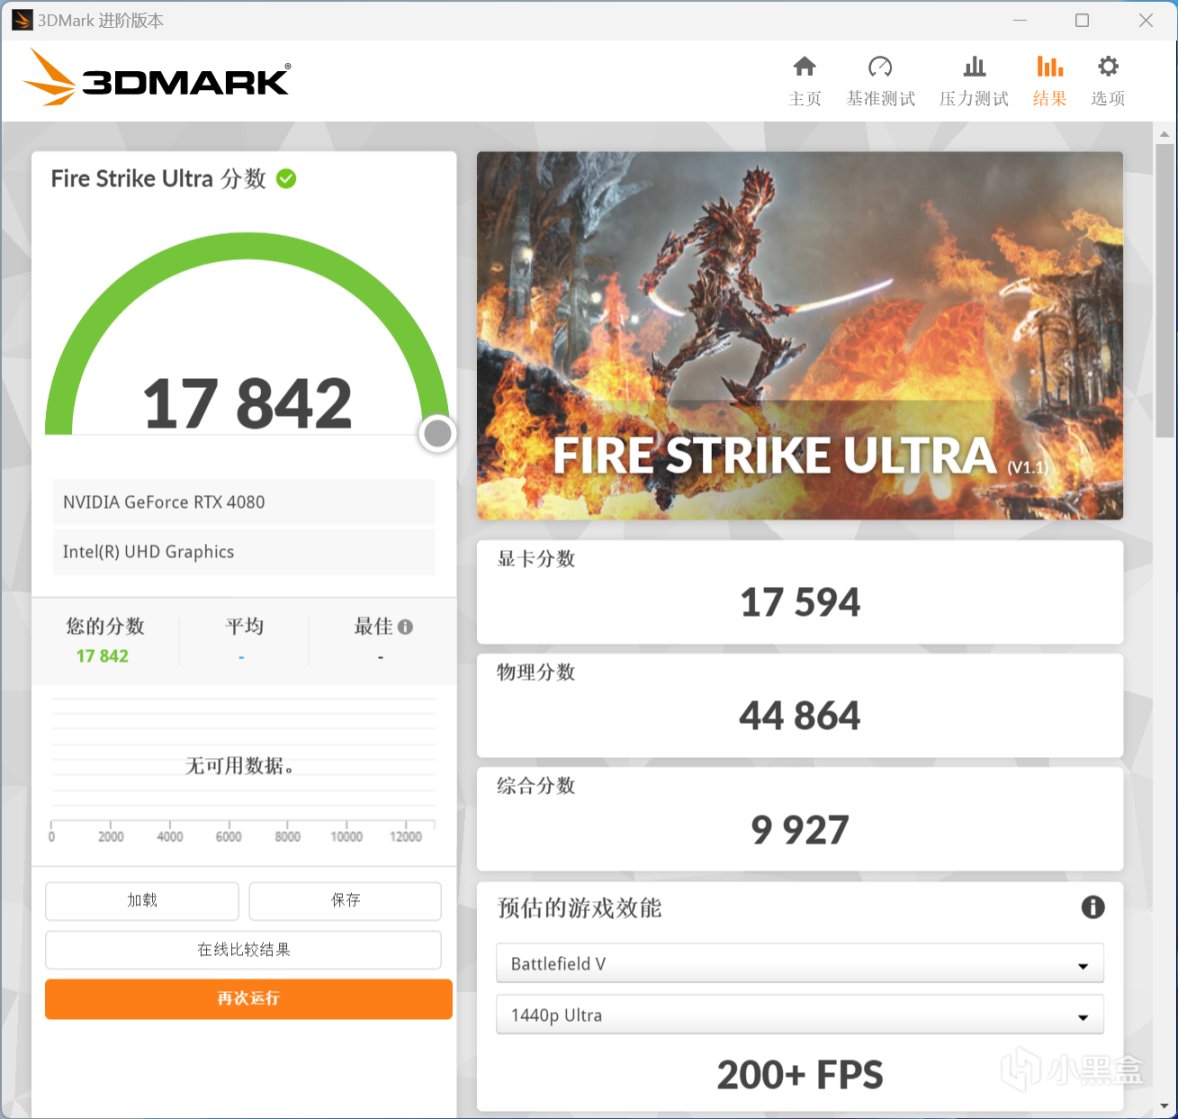Viewport: 1178px width, 1119px height.
Task: Click the 加载 load button
Action: (142, 900)
